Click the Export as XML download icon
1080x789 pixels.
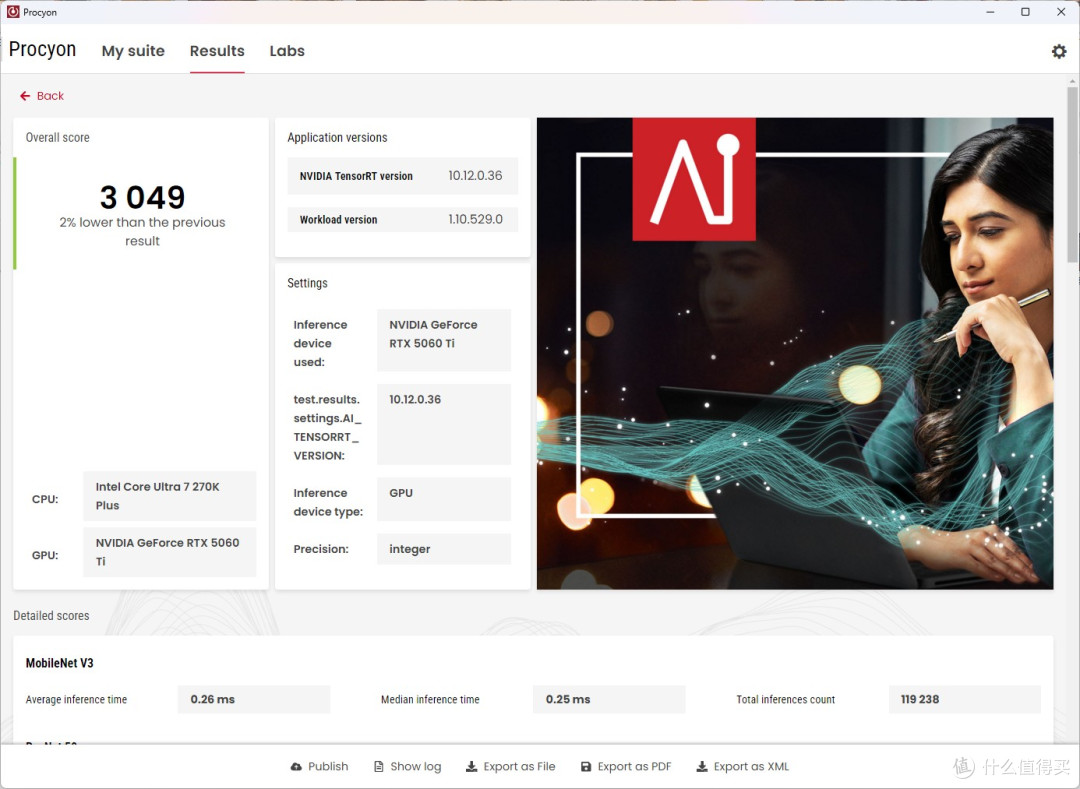702,766
